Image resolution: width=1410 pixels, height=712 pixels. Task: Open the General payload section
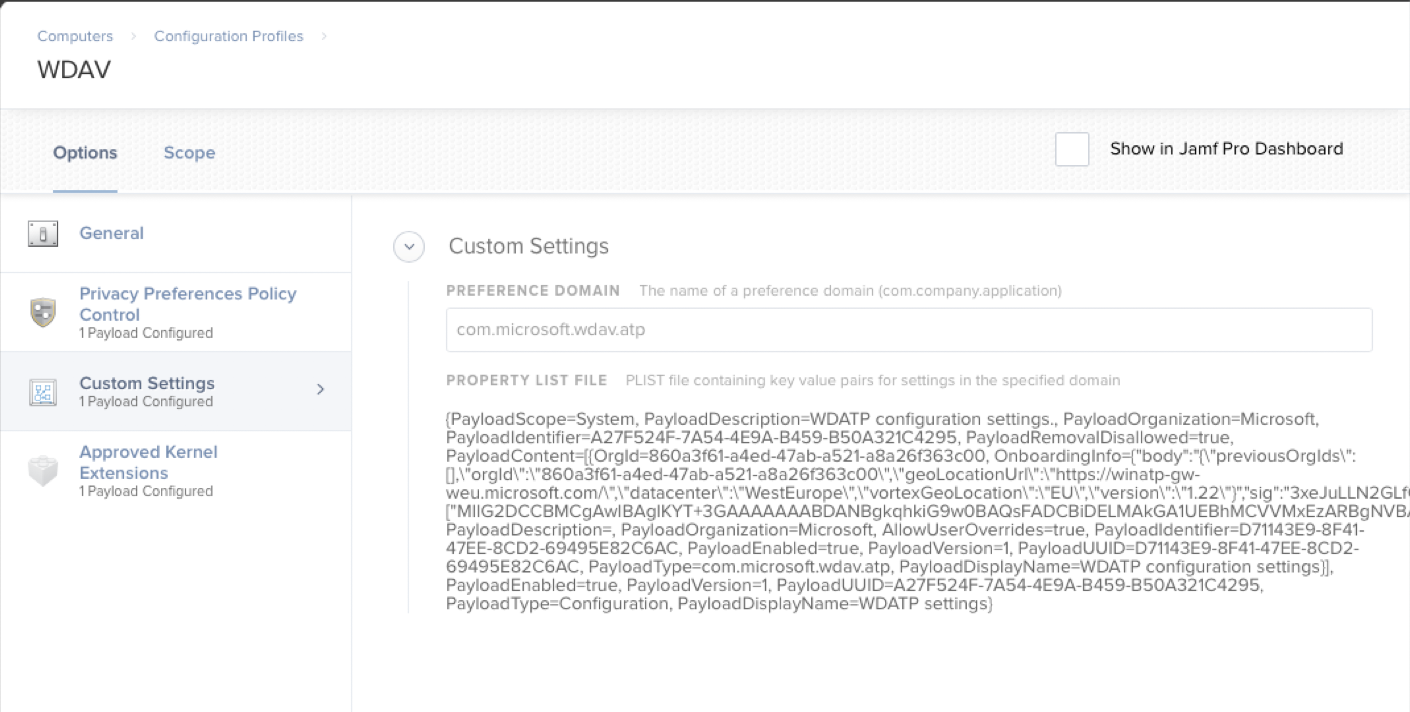tap(111, 233)
